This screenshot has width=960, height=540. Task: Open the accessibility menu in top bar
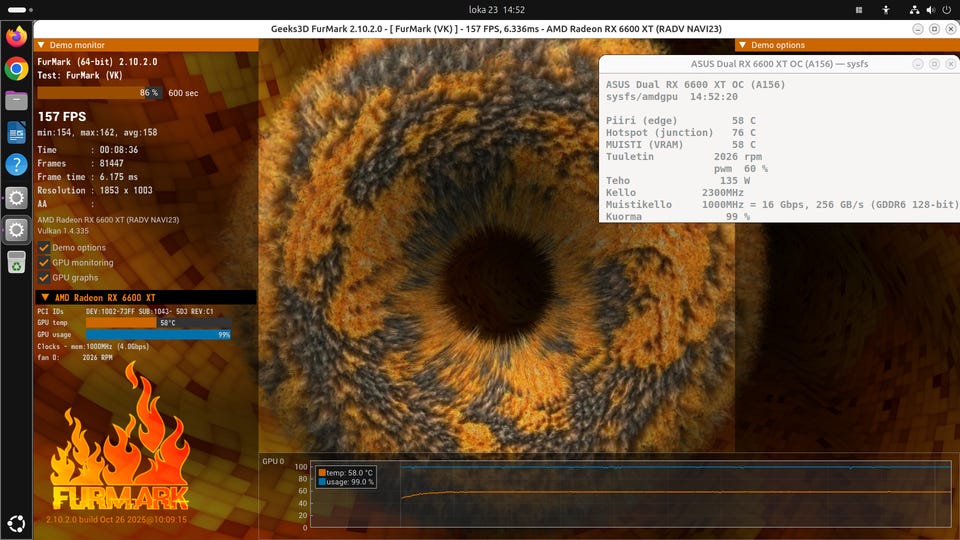pos(886,10)
